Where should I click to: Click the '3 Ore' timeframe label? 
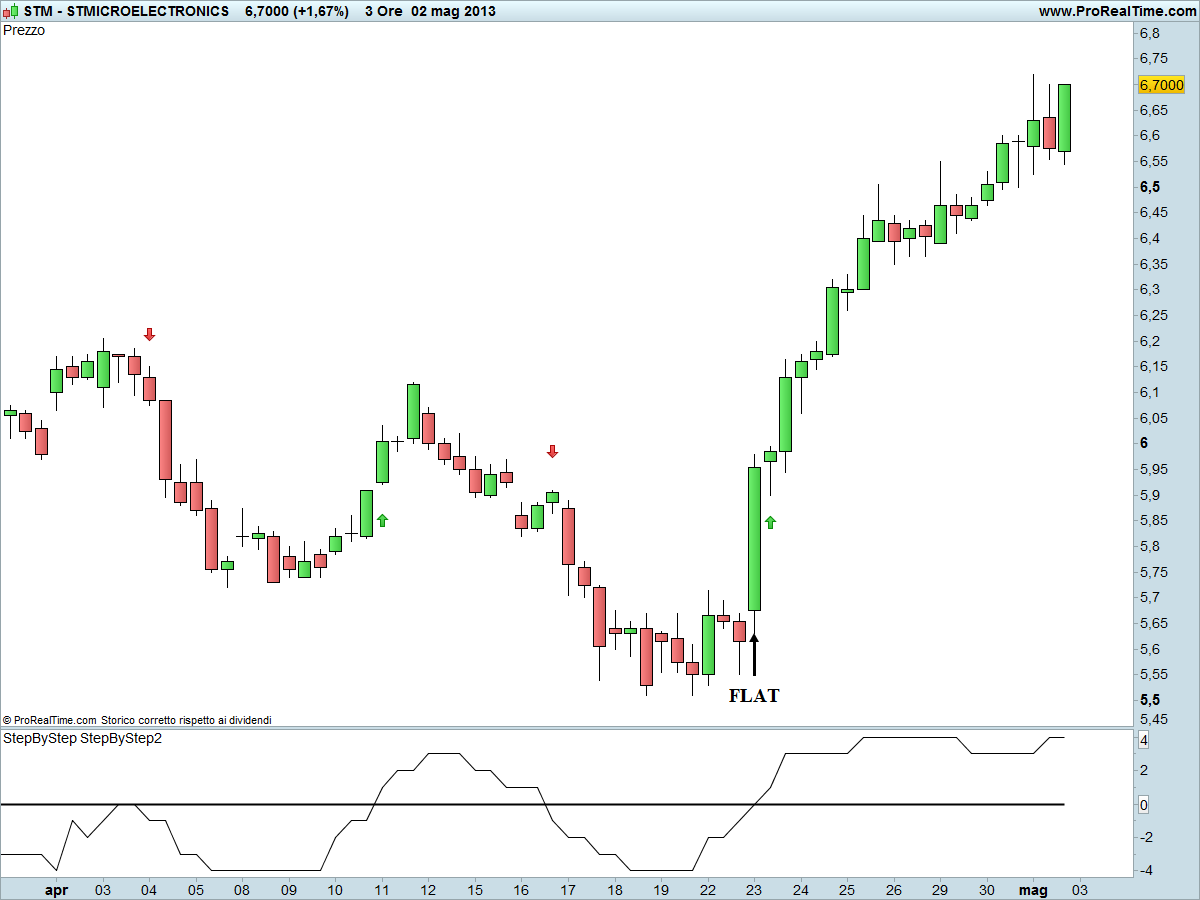[x=383, y=11]
